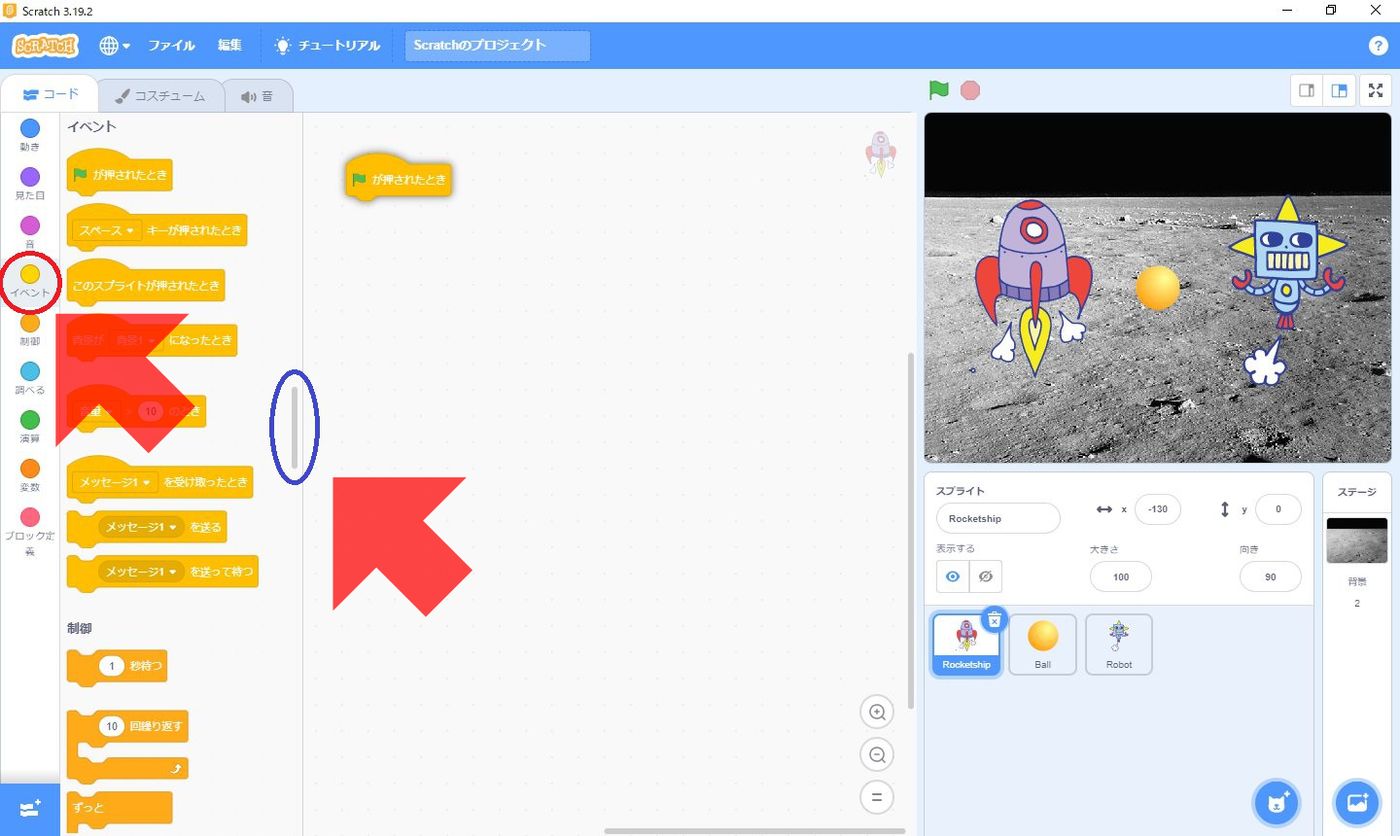Click the y position field
1400x836 pixels.
pos(1278,509)
